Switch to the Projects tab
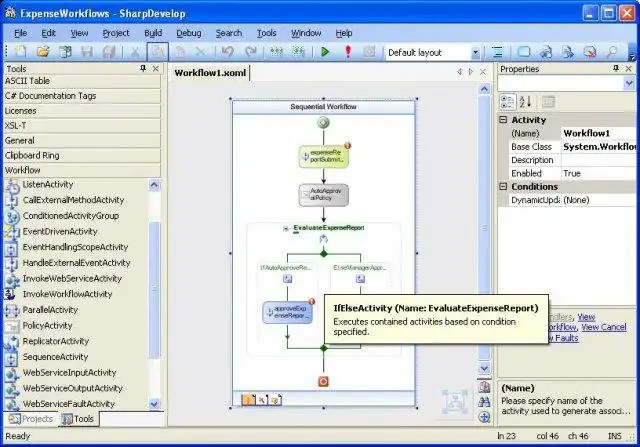Screen dimensions: 640x447 (31, 419)
